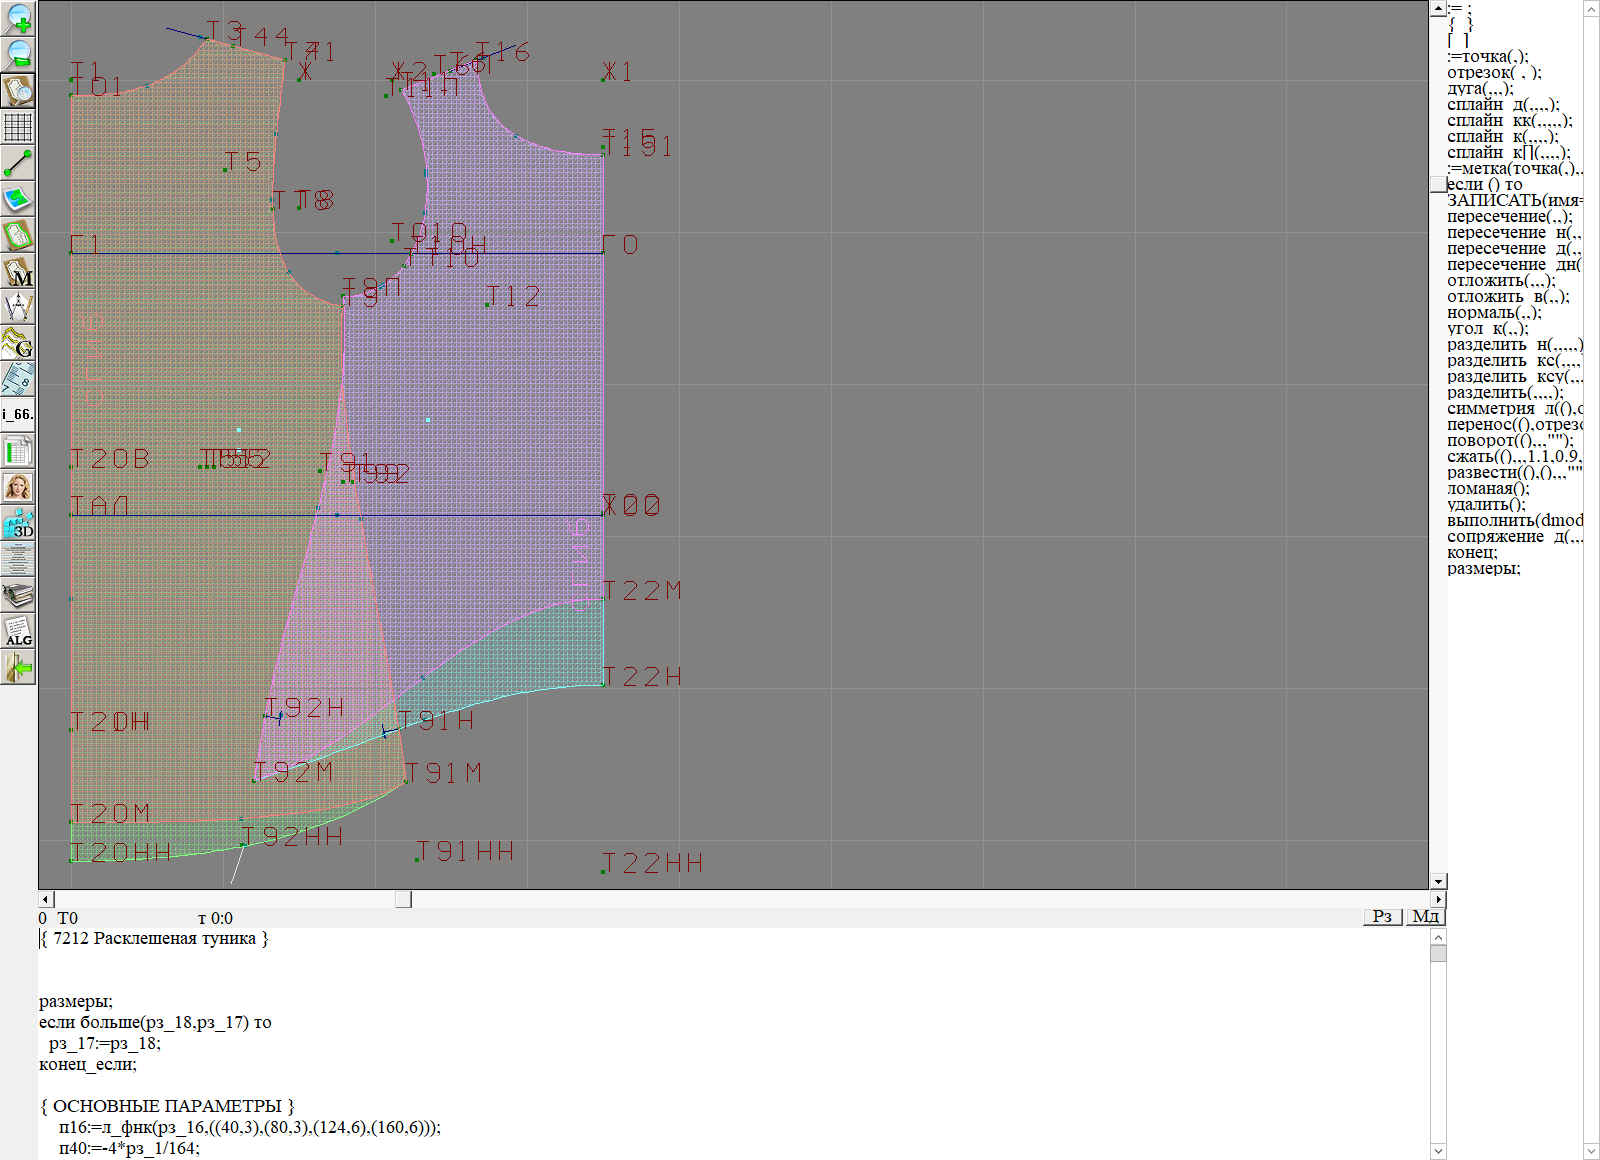The height and width of the screenshot is (1160, 1600).
Task: Click the zoom out magnifier icon
Action: (18, 54)
